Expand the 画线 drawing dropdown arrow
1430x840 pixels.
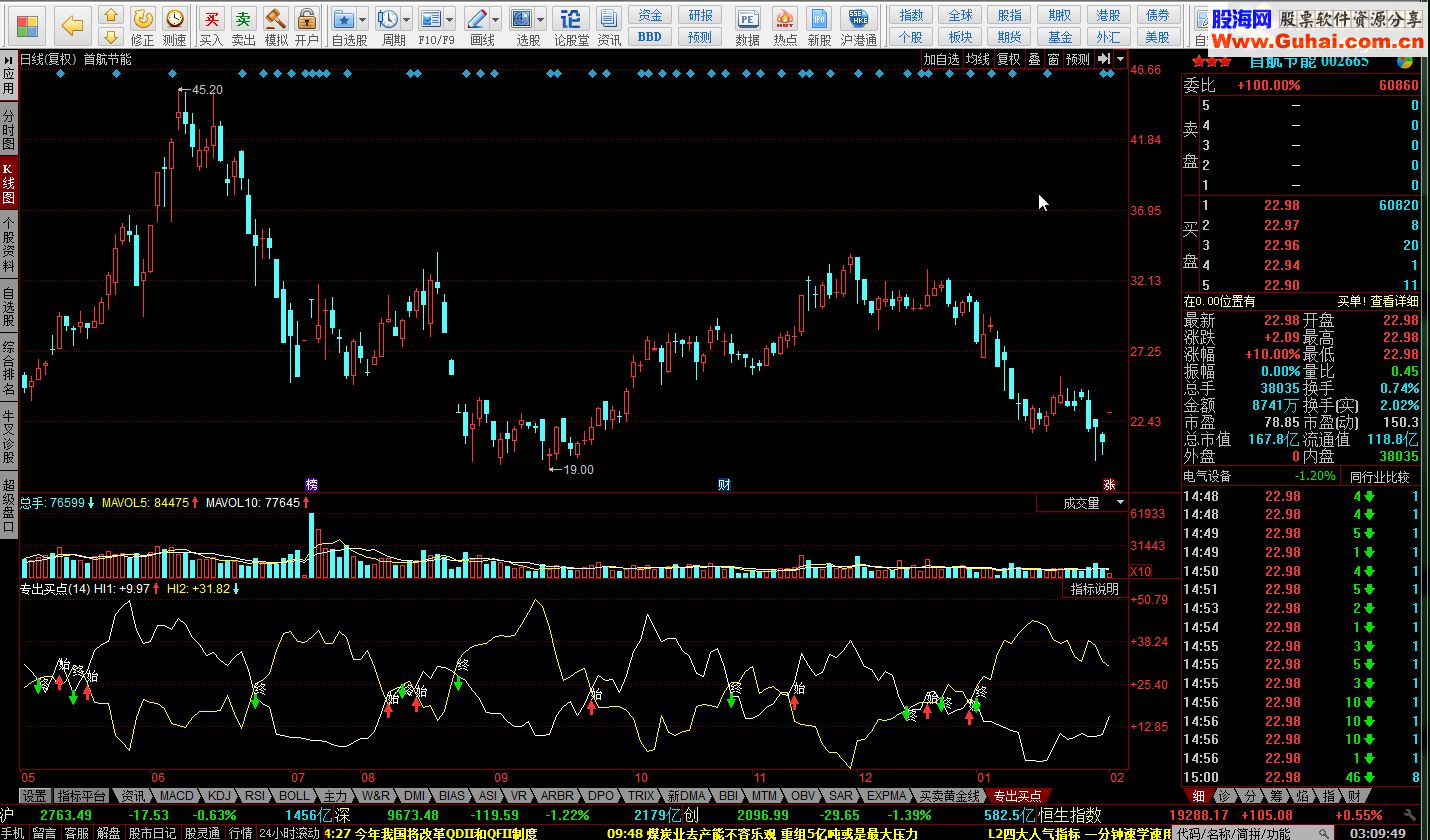496,20
